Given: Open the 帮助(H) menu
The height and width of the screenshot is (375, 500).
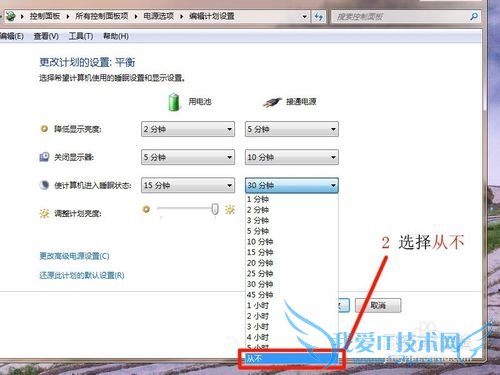Looking at the screenshot, I should [116, 36].
